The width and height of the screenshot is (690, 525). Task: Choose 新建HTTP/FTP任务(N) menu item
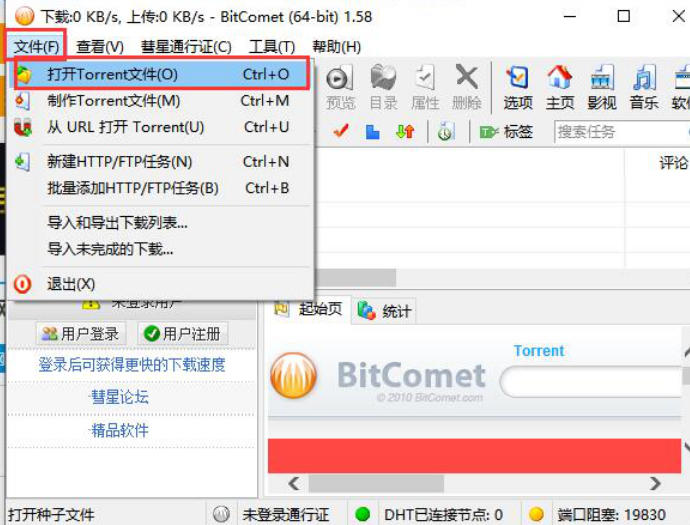point(161,162)
